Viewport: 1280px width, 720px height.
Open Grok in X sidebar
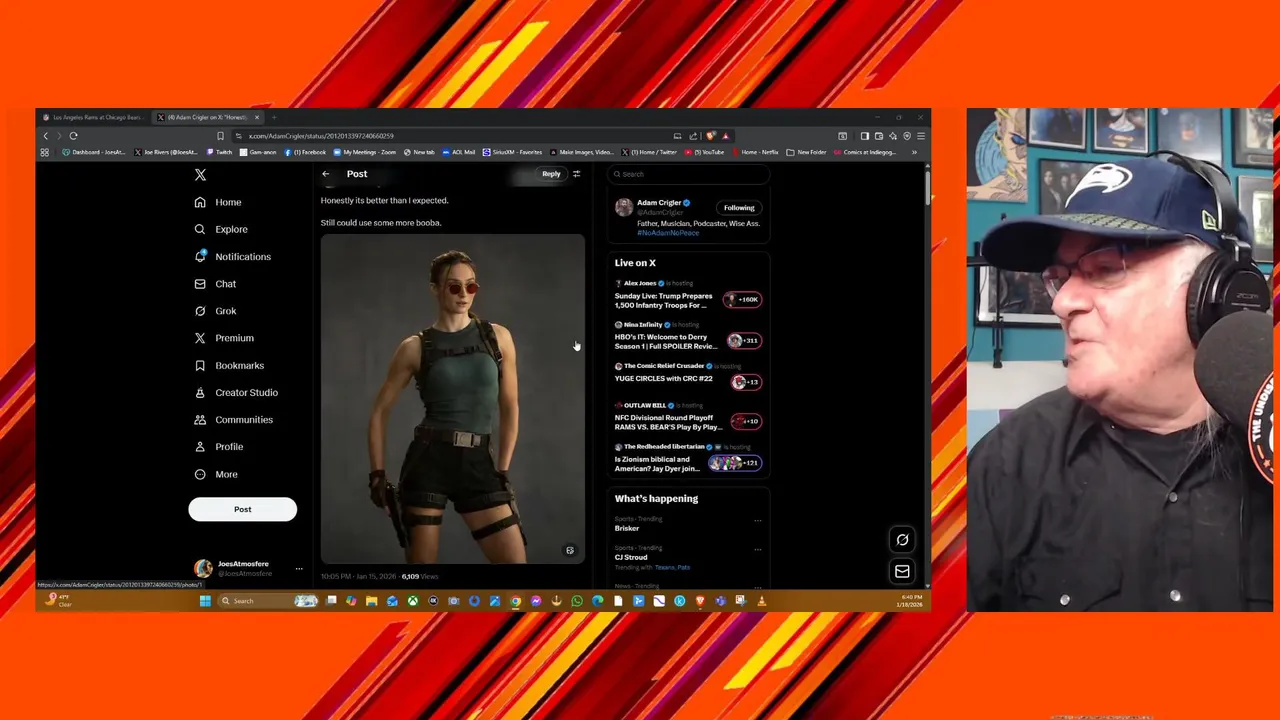point(215,311)
